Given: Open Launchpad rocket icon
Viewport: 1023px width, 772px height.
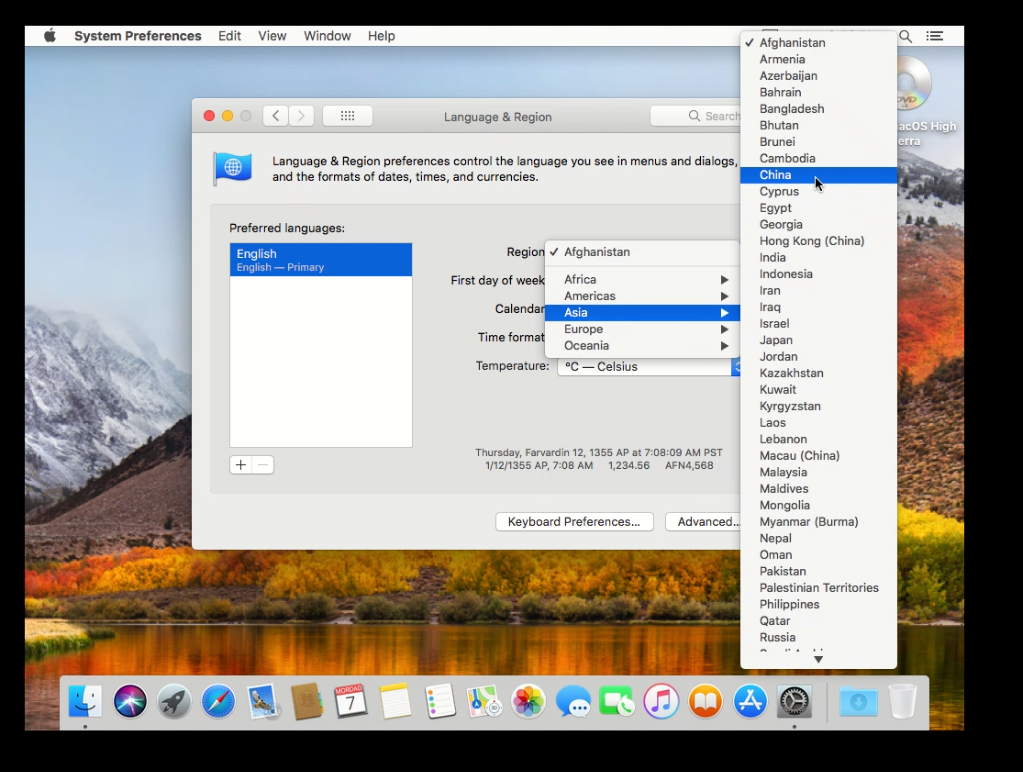Looking at the screenshot, I should (x=174, y=702).
